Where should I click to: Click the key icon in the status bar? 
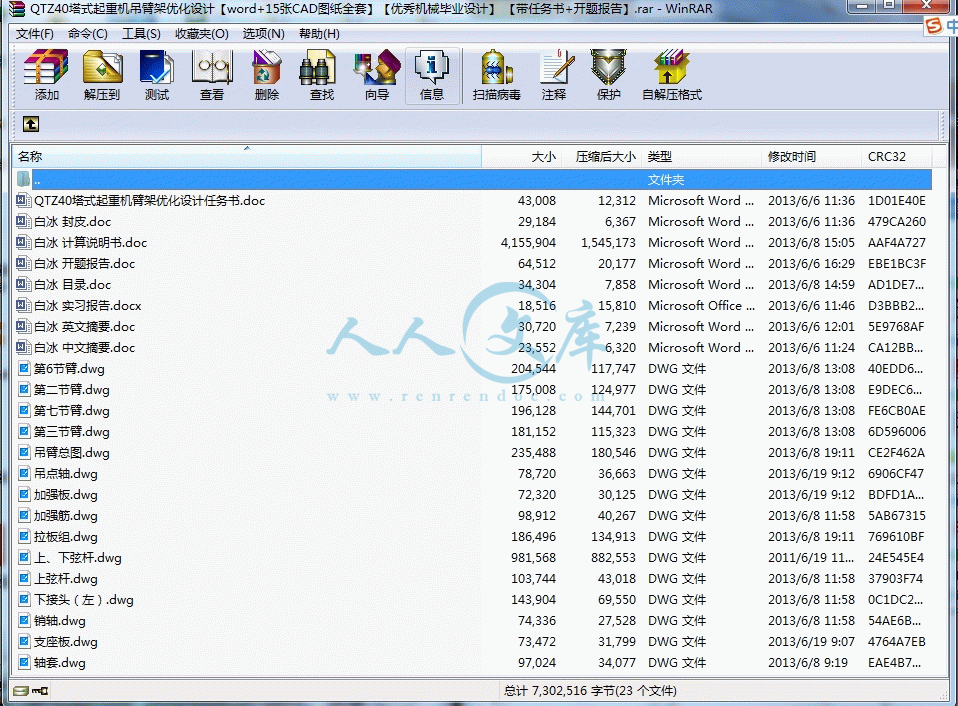(40, 691)
